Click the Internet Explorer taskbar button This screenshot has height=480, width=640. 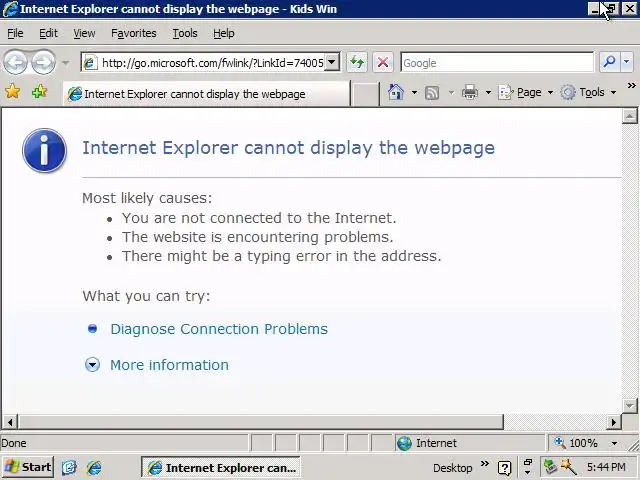click(x=221, y=468)
